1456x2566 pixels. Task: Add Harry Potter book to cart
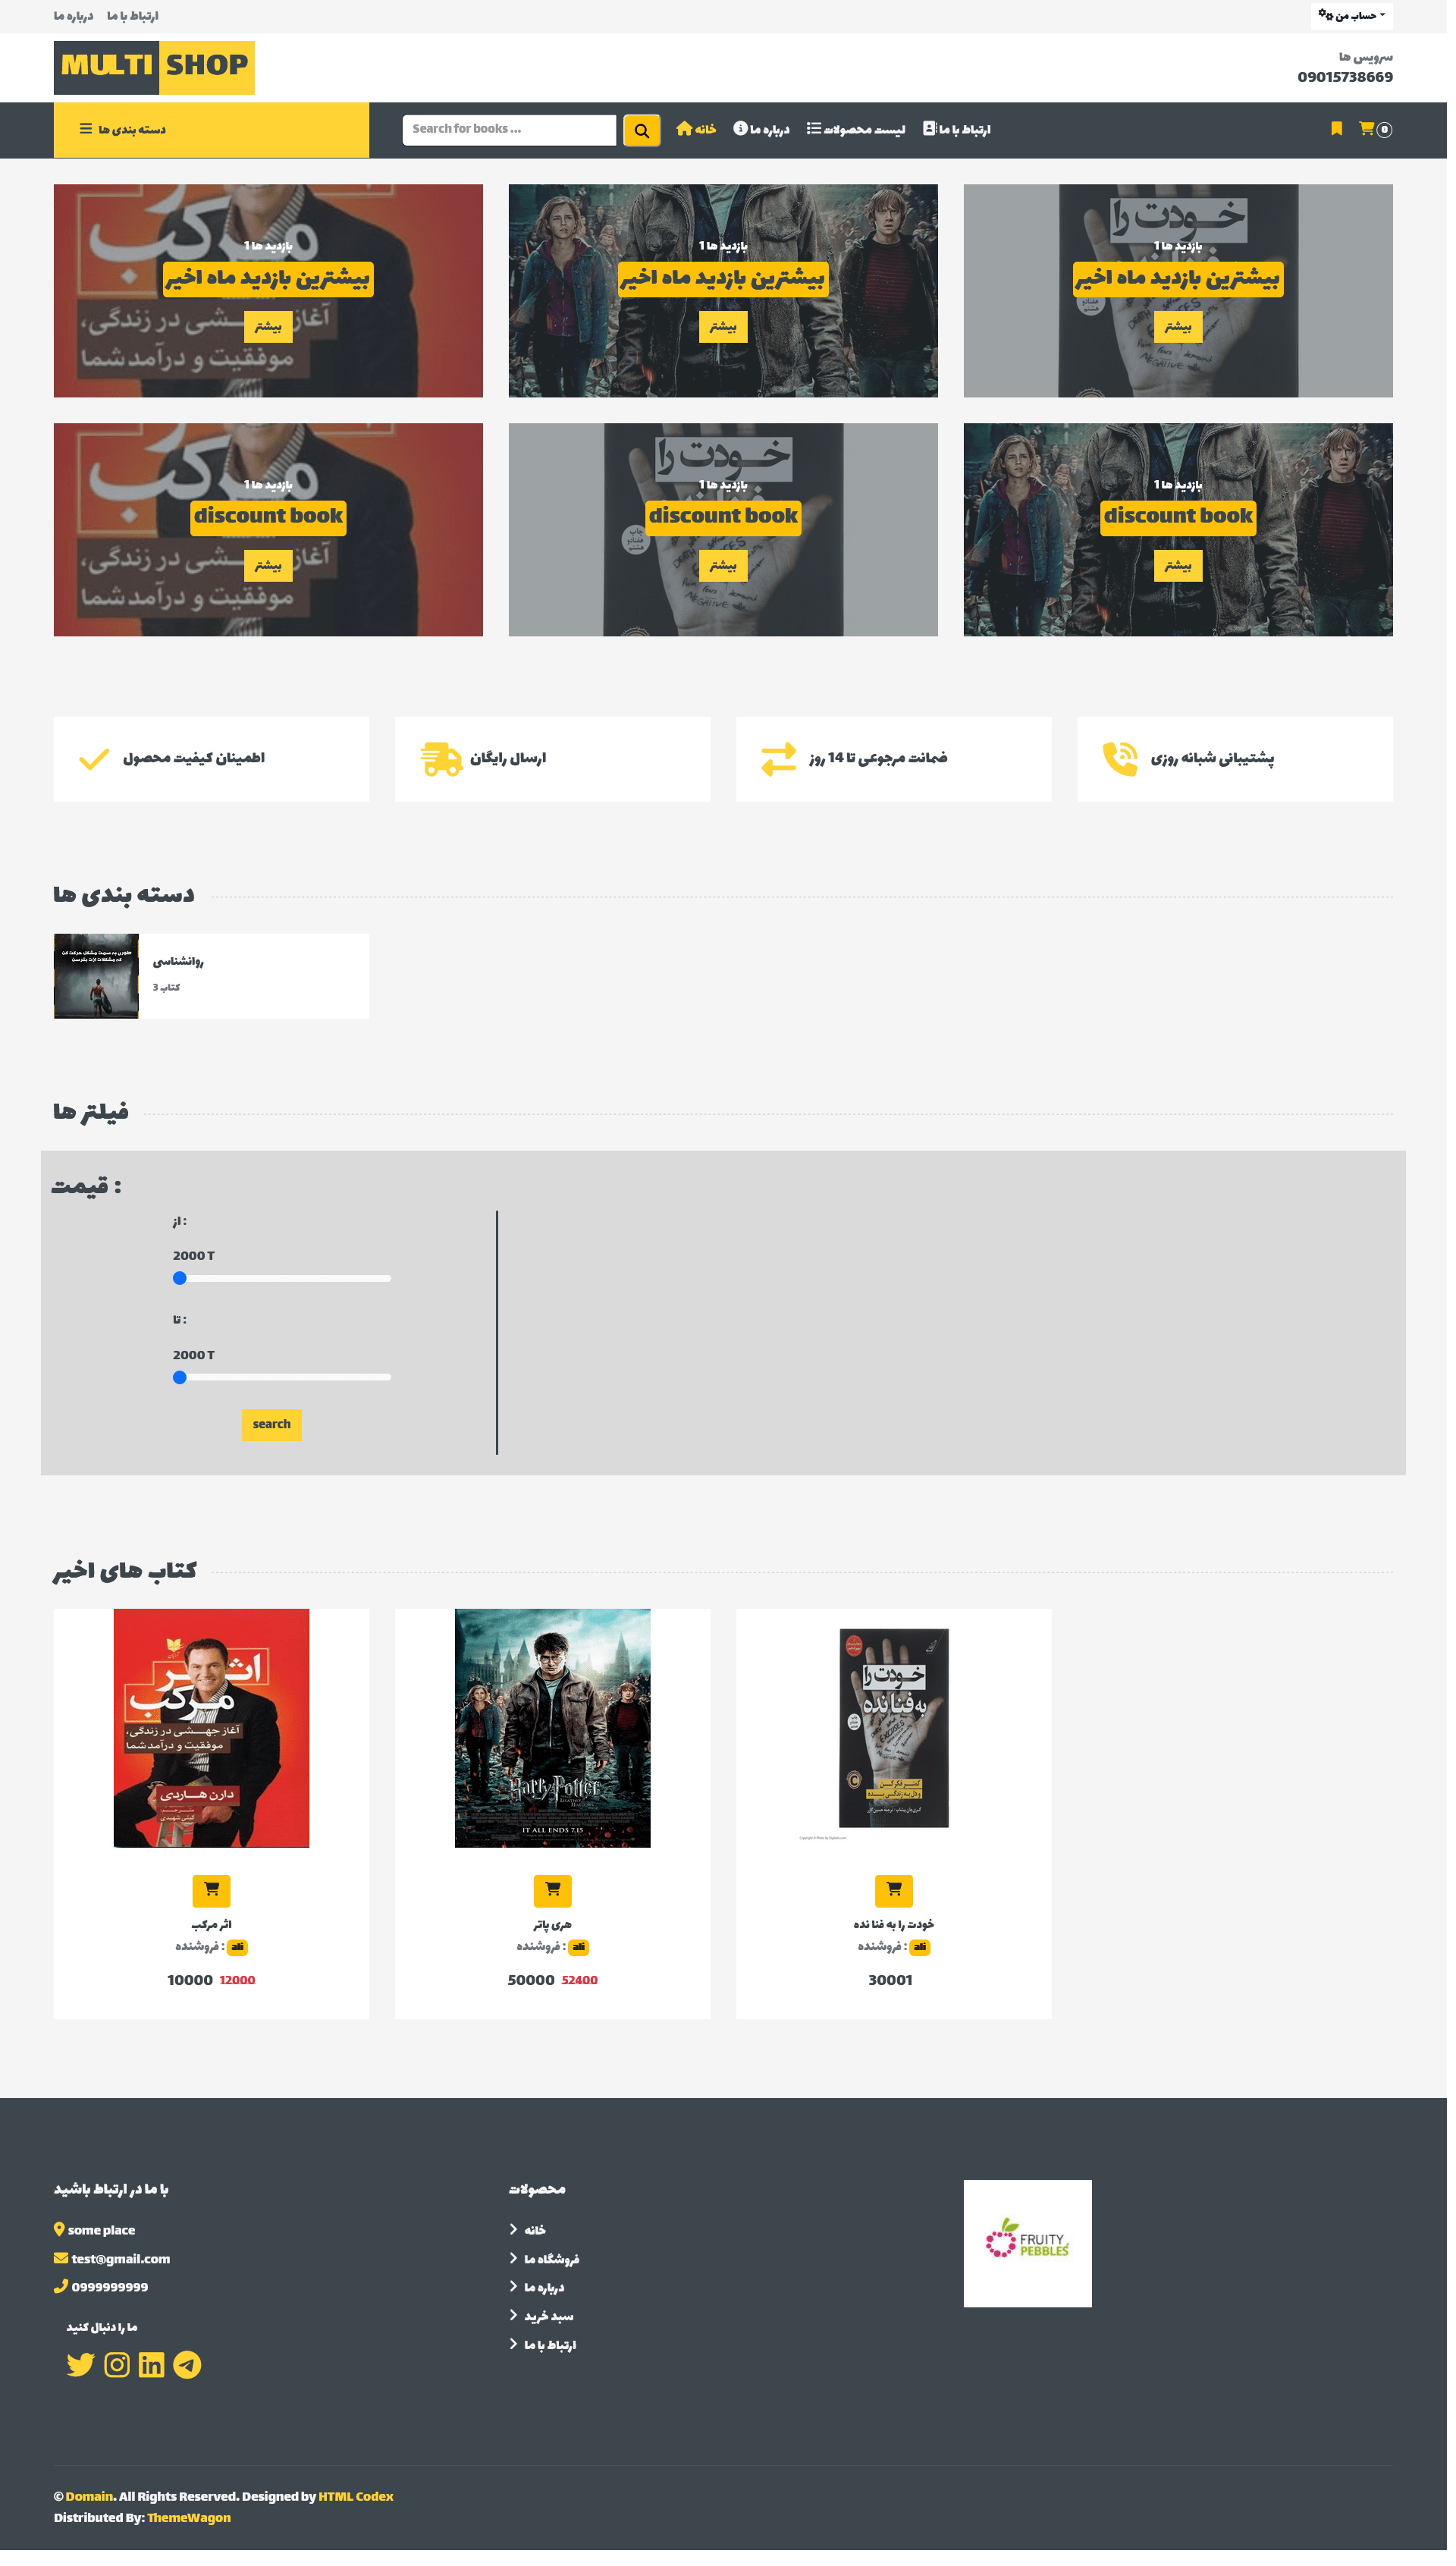(x=556, y=1901)
